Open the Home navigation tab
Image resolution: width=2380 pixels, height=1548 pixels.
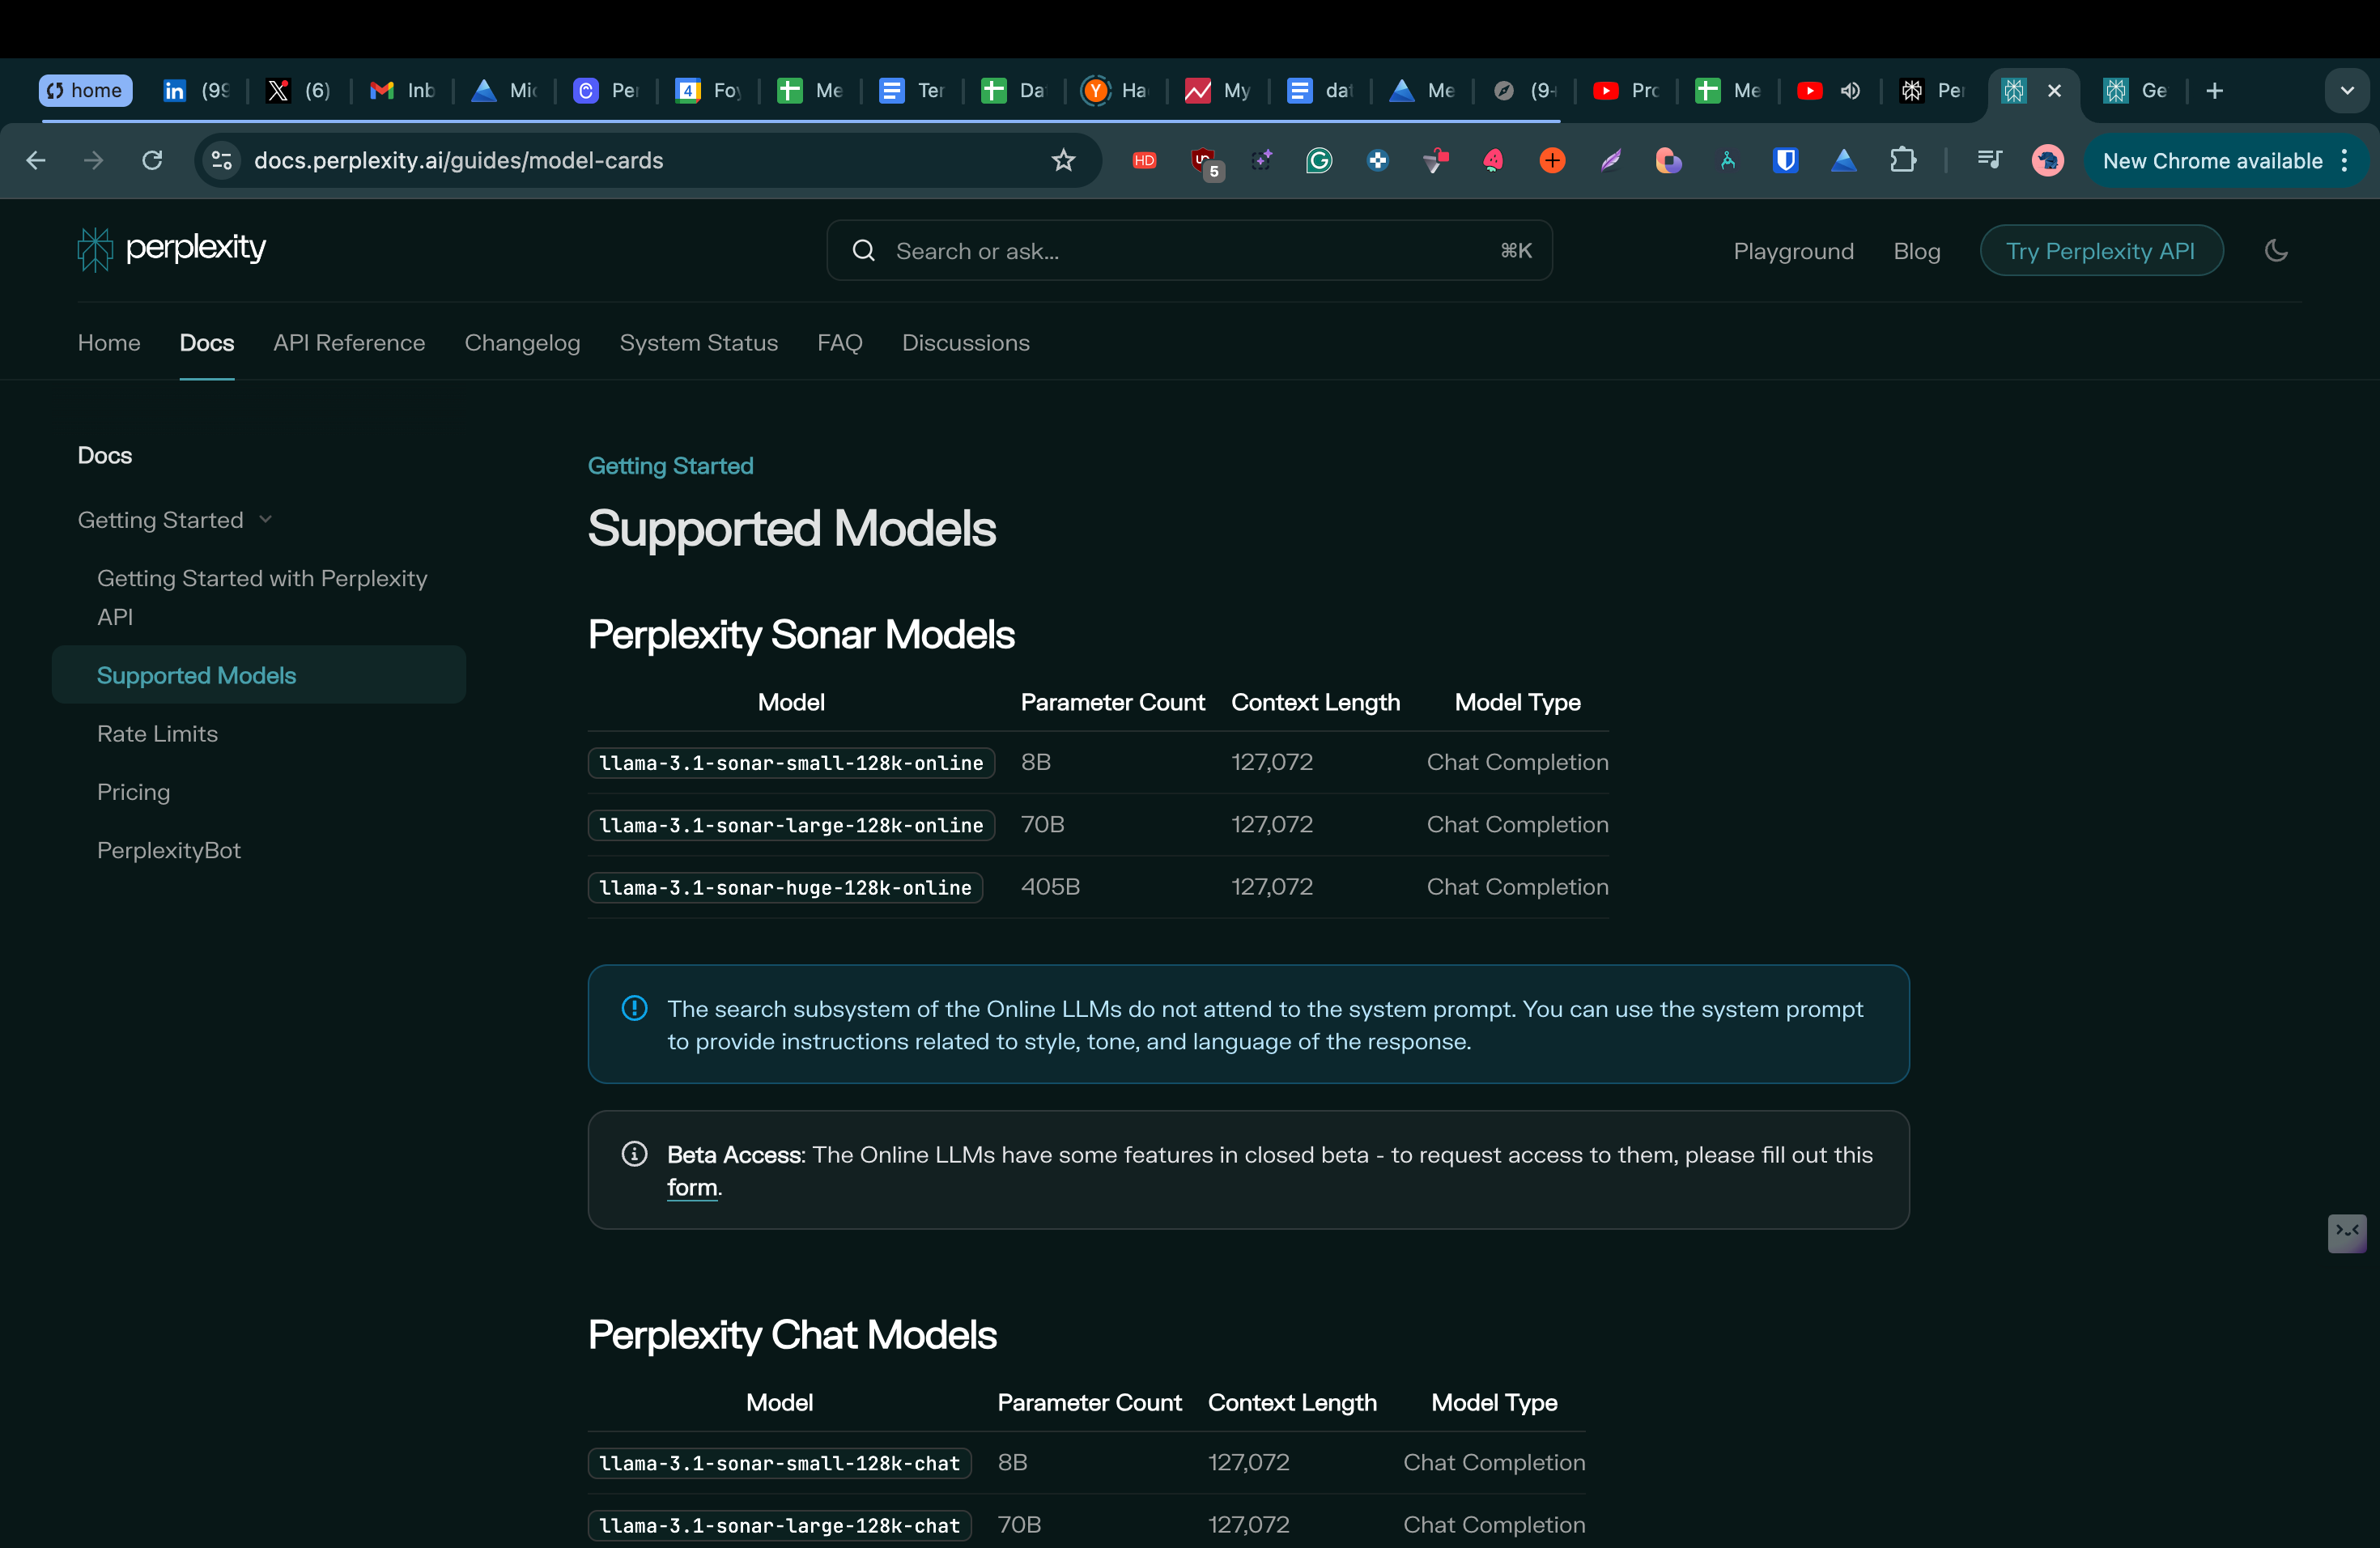tap(109, 343)
